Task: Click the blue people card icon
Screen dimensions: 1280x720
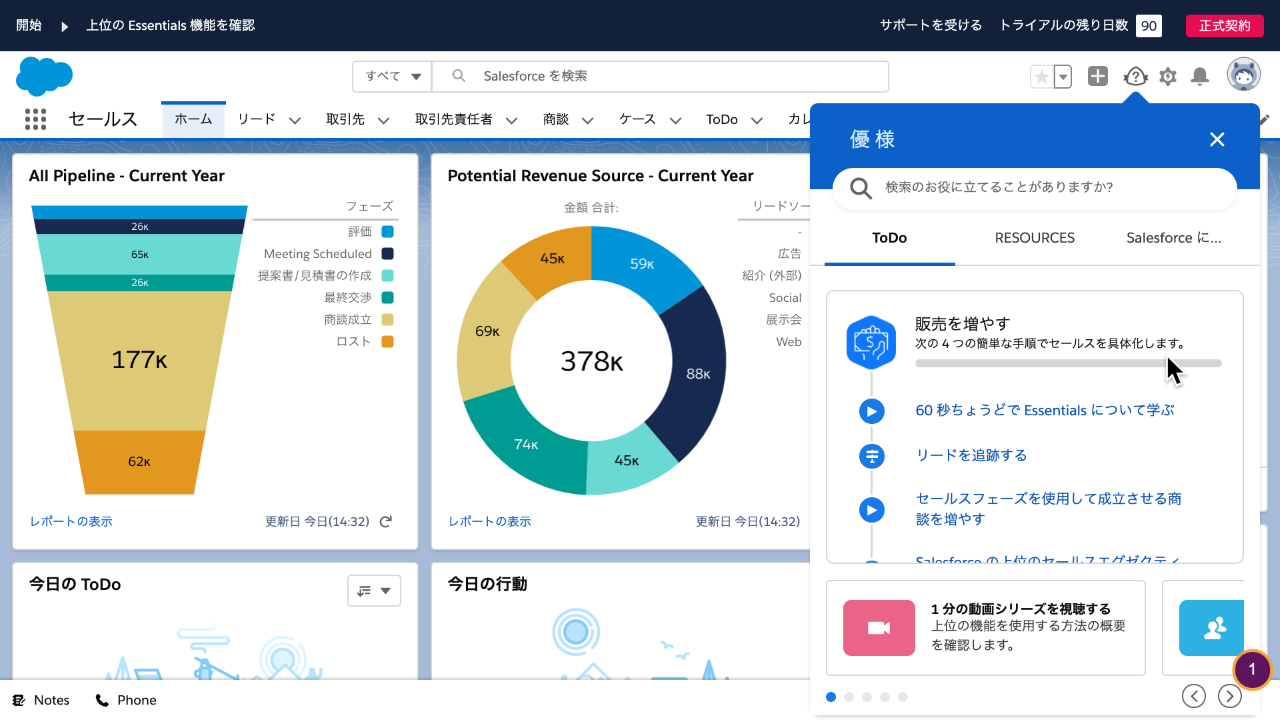Action: pyautogui.click(x=1212, y=628)
